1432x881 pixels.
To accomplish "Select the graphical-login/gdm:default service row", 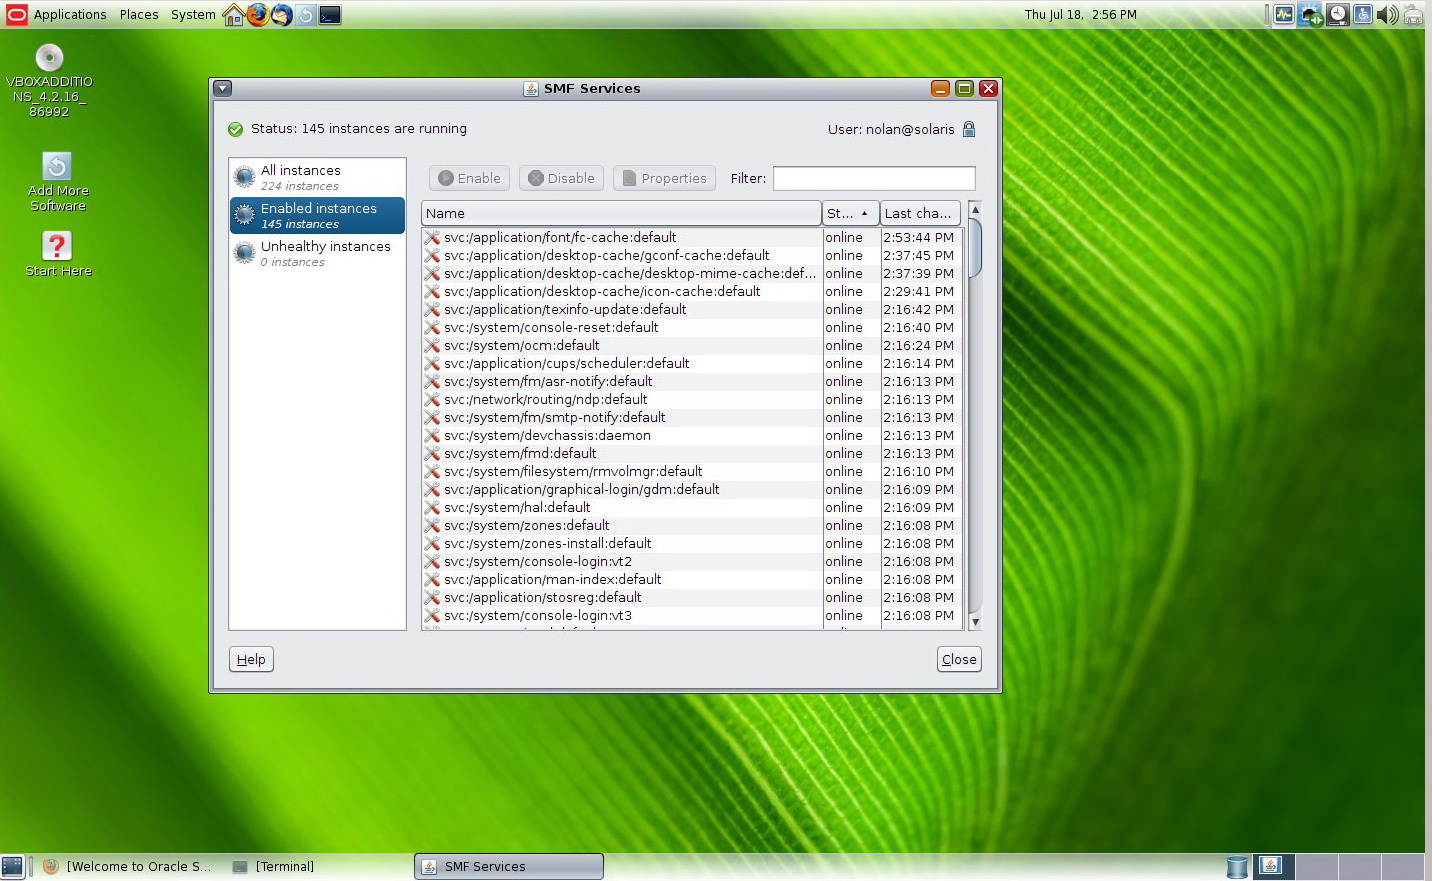I will point(691,489).
